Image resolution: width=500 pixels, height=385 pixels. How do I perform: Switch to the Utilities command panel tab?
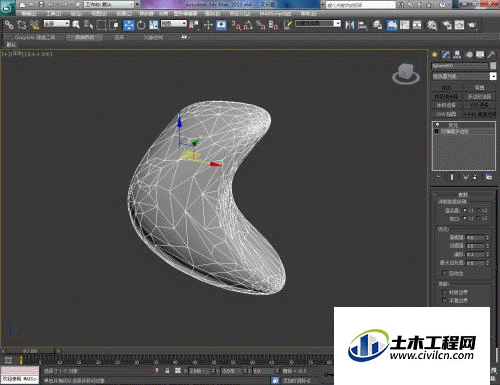pyautogui.click(x=491, y=55)
